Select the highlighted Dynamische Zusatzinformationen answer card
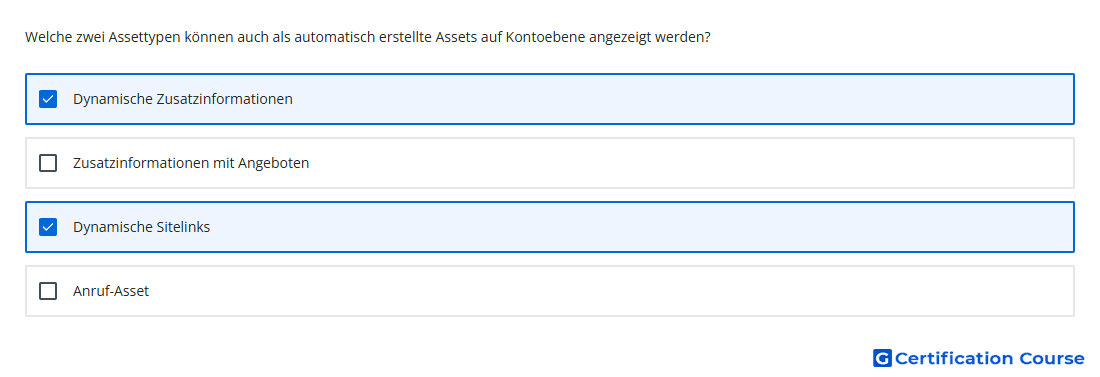This screenshot has width=1100, height=377. pos(550,99)
